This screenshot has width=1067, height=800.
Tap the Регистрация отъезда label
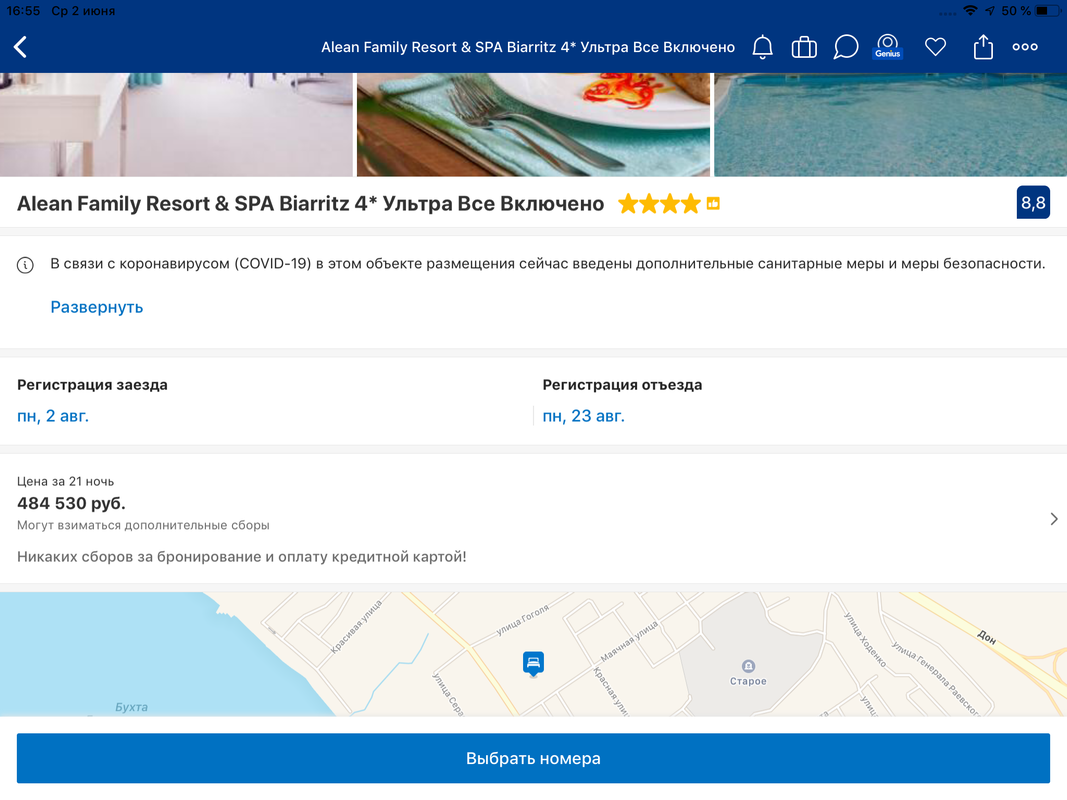coord(622,385)
